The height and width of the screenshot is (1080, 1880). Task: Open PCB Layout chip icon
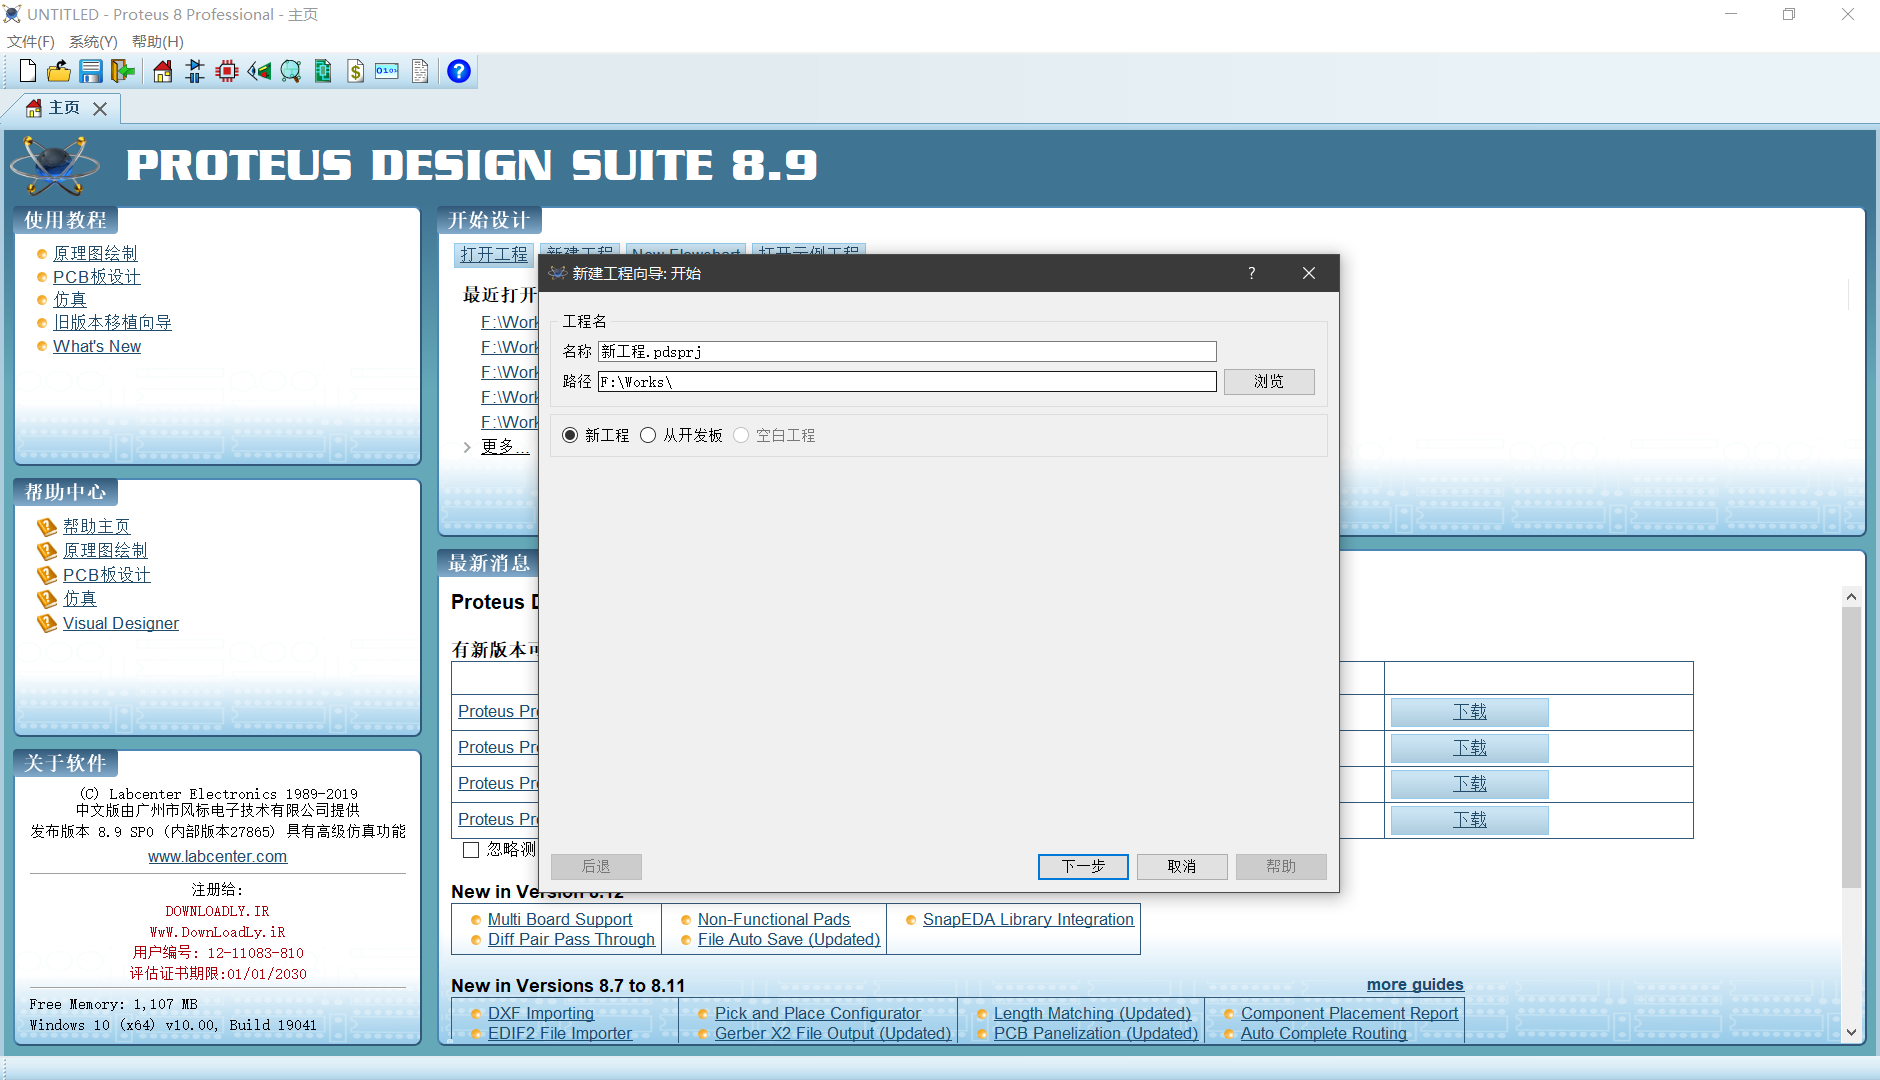(227, 71)
